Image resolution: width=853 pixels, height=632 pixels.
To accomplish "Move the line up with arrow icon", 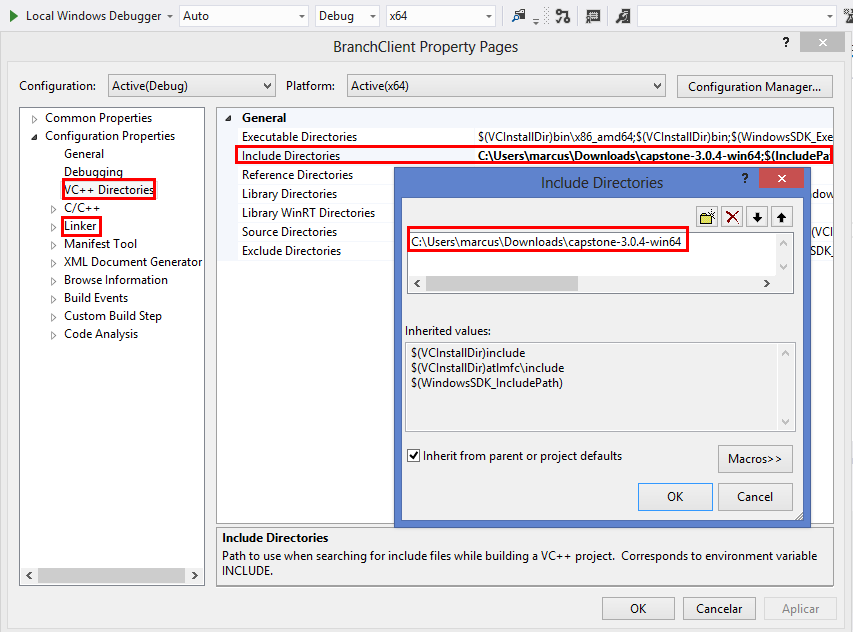I will coord(781,218).
